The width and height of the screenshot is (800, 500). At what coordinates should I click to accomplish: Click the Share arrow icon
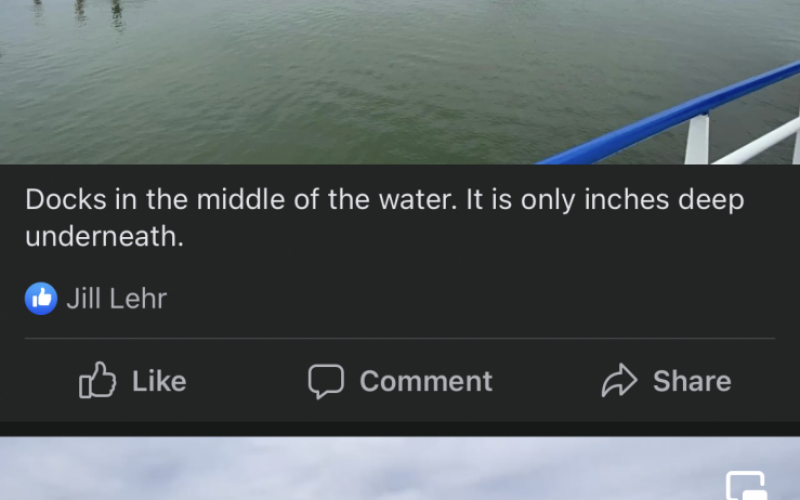tap(620, 381)
